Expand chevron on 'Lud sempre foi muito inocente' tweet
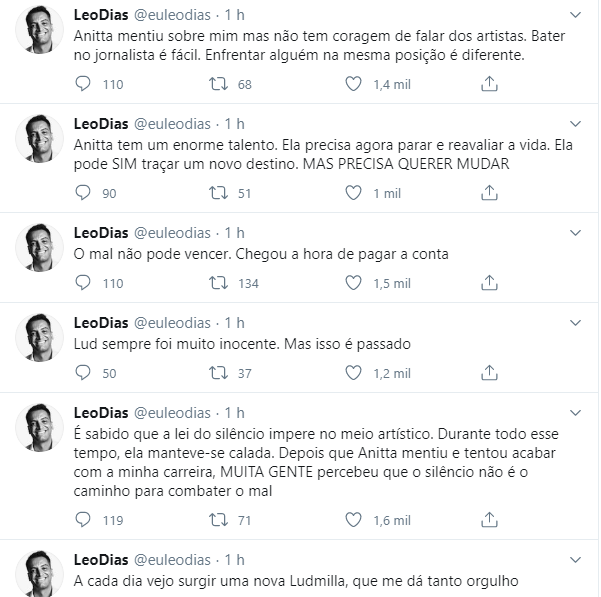 575,323
